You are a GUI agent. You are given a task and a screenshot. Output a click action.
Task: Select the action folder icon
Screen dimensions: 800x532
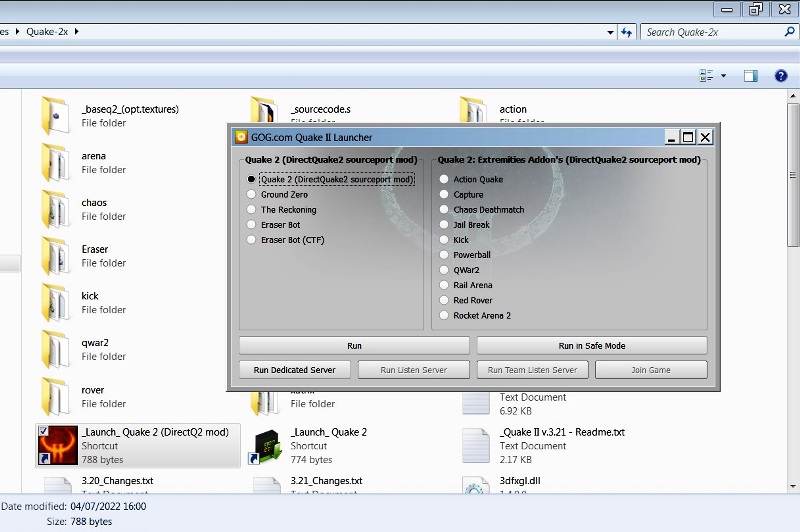click(x=473, y=110)
